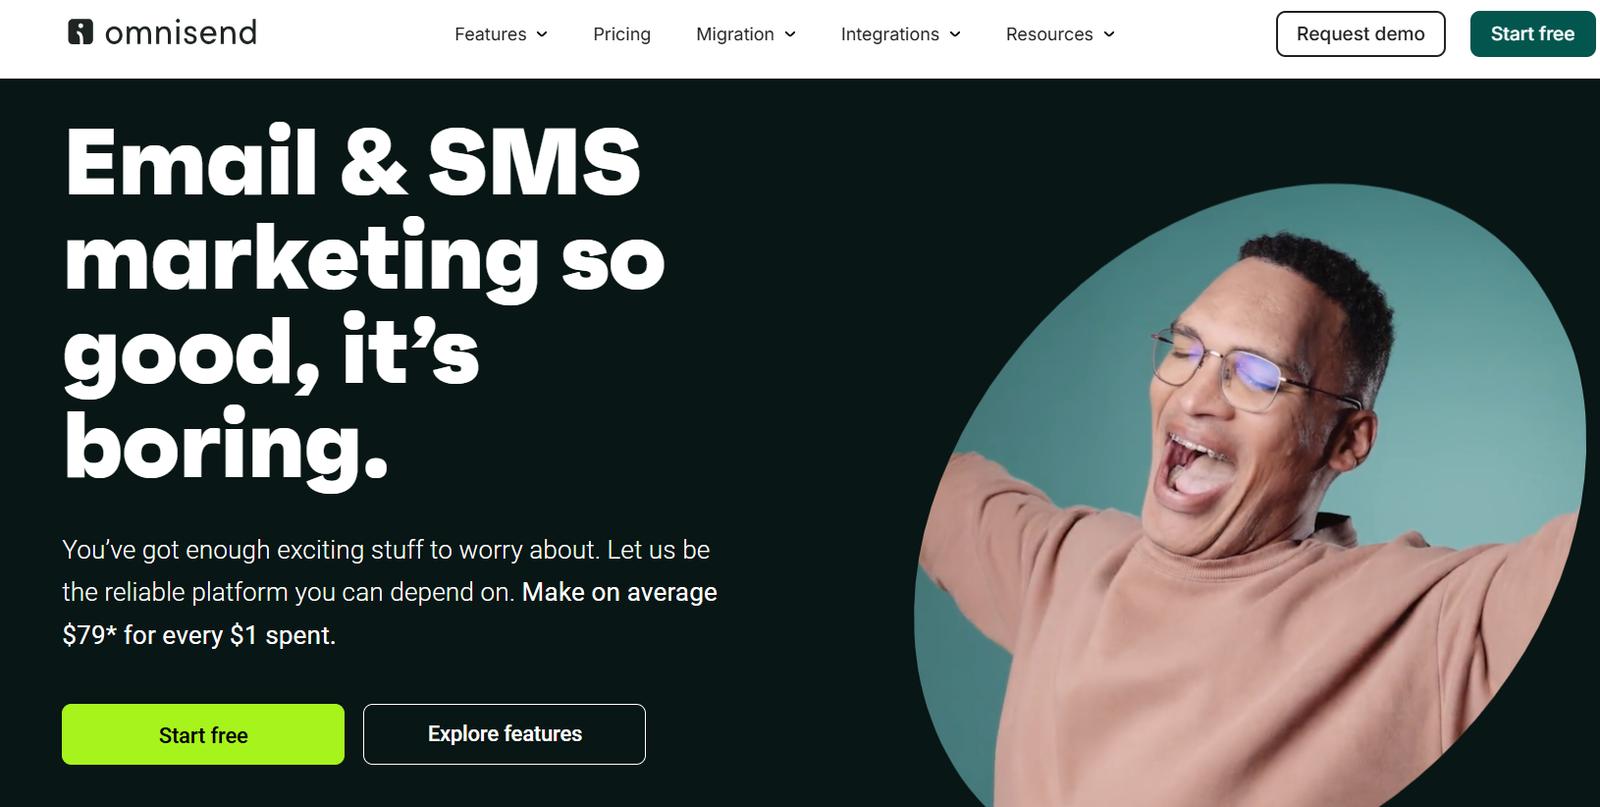Click the Omnisend logo icon
This screenshot has width=1600, height=807.
pyautogui.click(x=80, y=32)
